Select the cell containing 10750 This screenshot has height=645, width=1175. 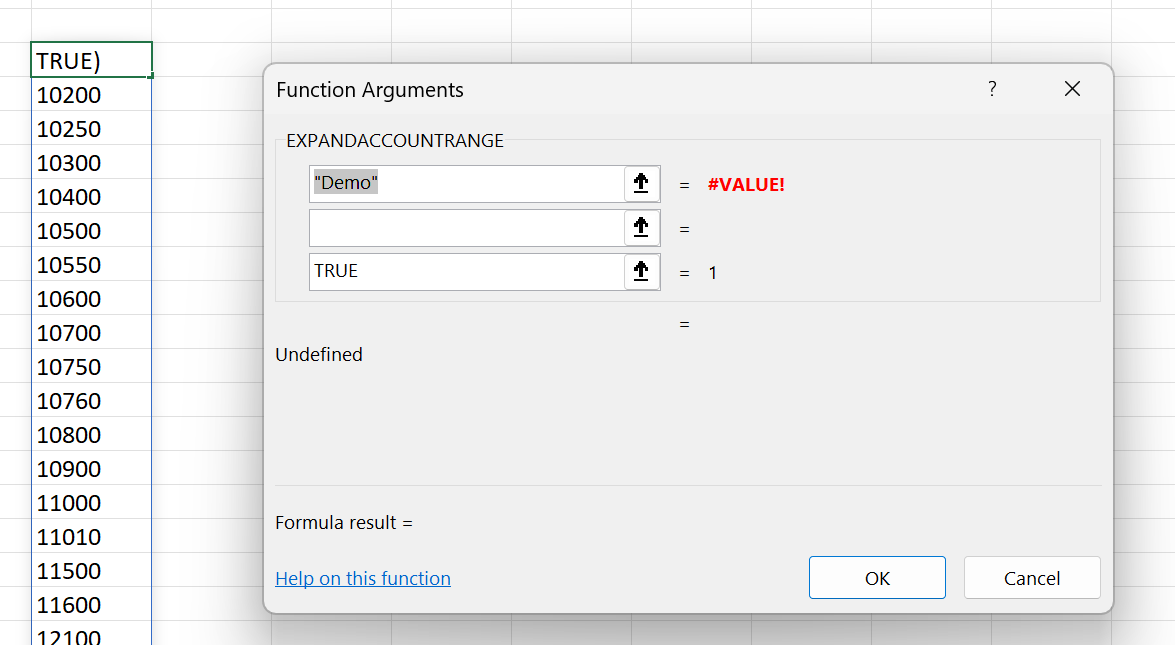point(91,366)
